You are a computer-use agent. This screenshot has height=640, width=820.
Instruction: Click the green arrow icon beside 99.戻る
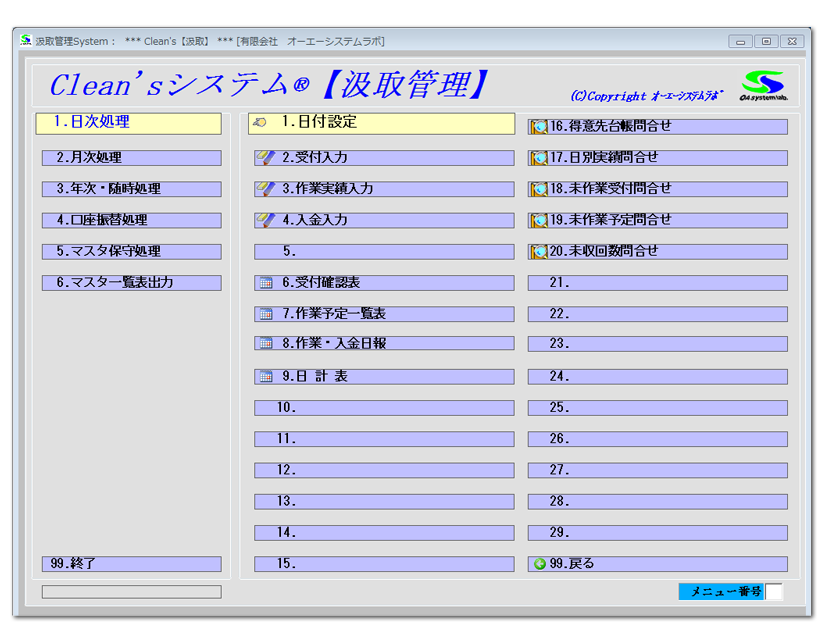pos(540,564)
